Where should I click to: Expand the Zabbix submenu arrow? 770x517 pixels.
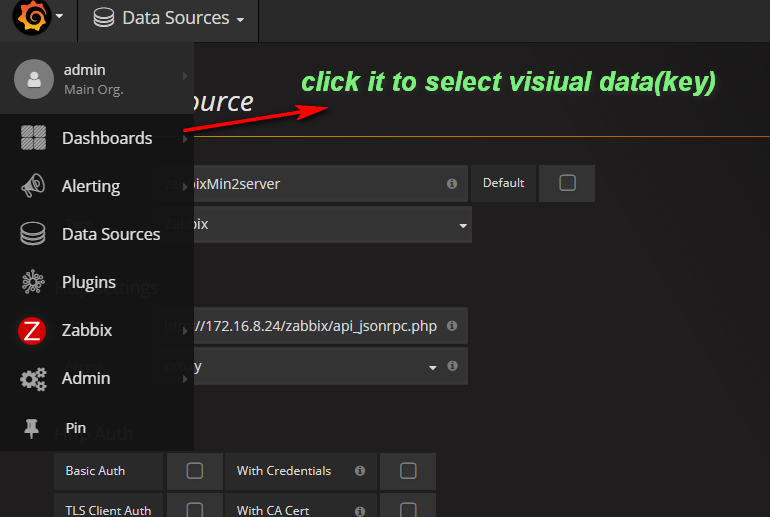click(185, 331)
